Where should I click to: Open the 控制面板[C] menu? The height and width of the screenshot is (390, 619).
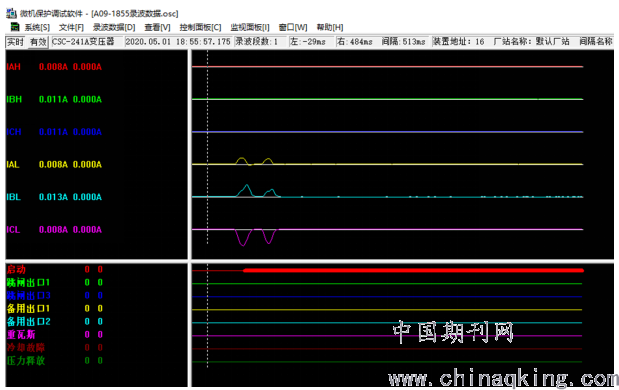(200, 27)
